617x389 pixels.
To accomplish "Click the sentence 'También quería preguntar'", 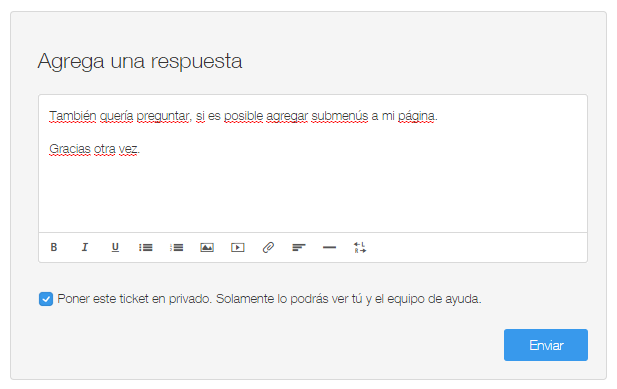I will [120, 116].
